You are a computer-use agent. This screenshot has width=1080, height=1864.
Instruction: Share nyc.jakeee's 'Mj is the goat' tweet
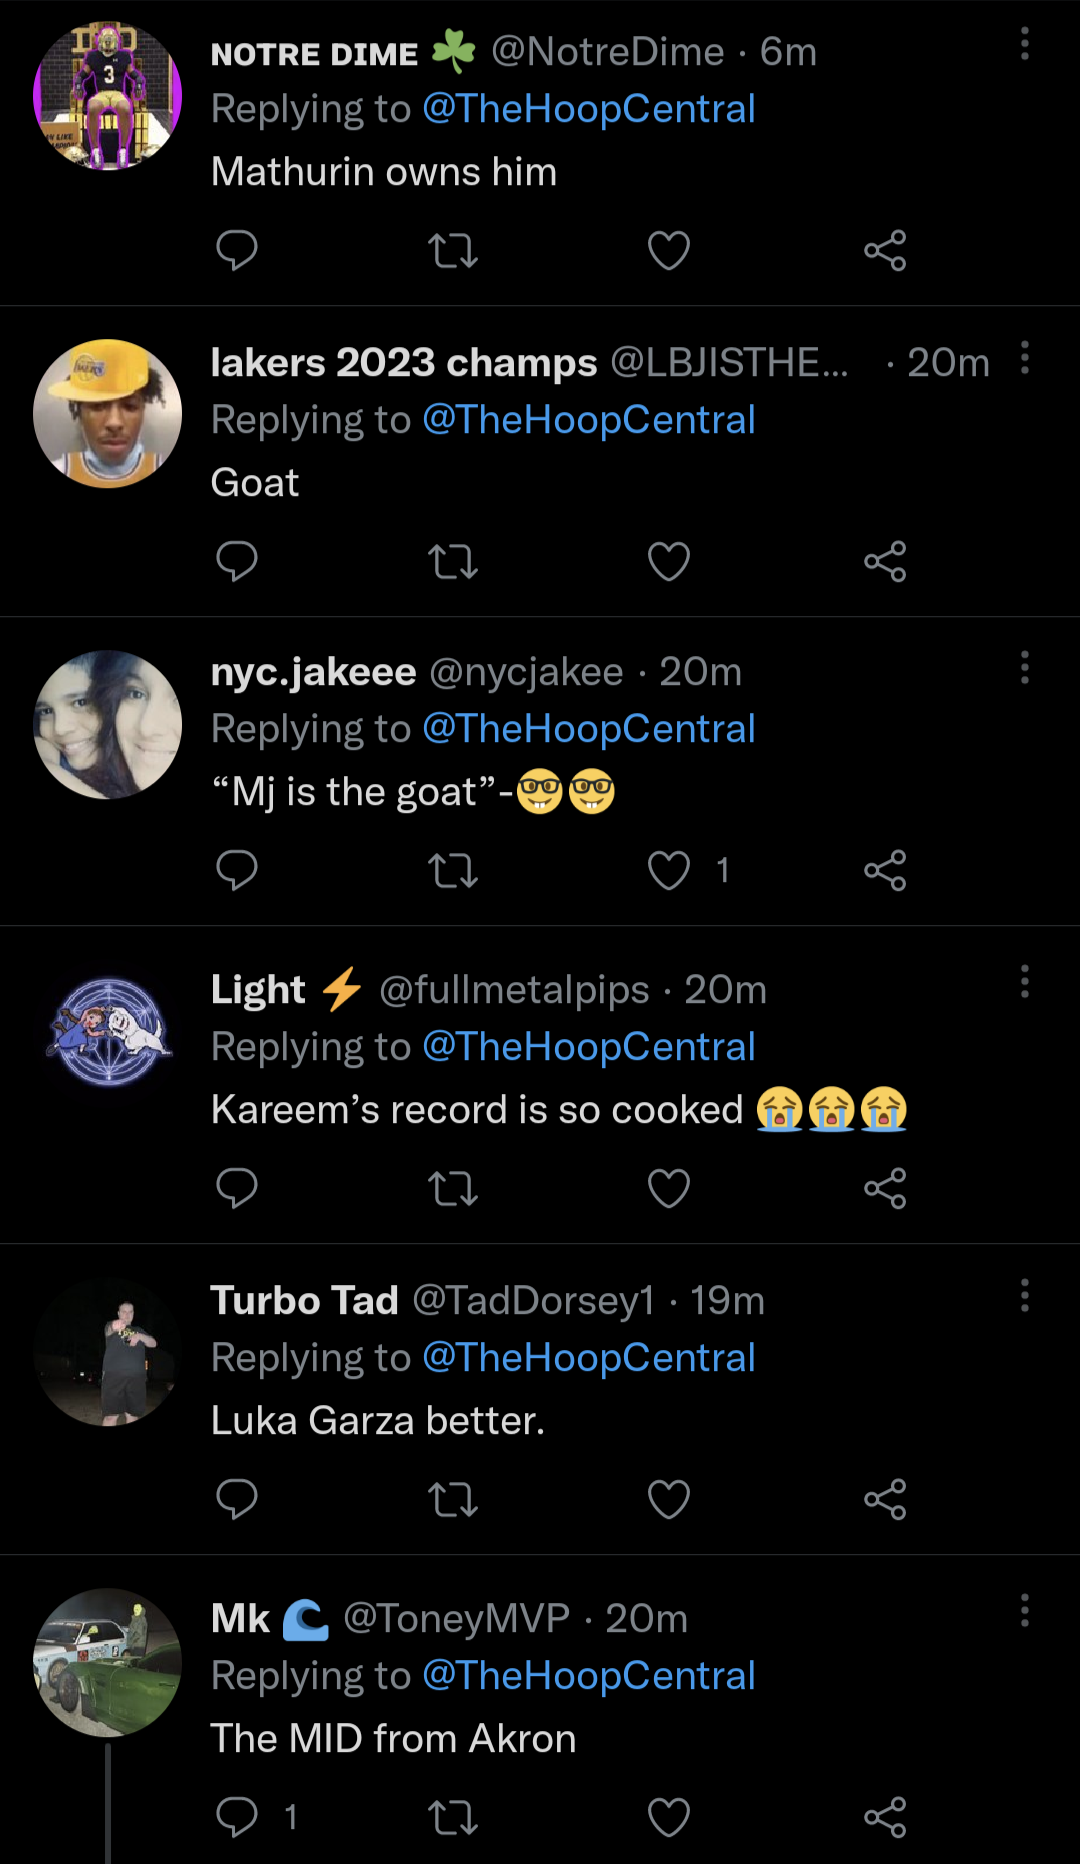[x=885, y=870]
